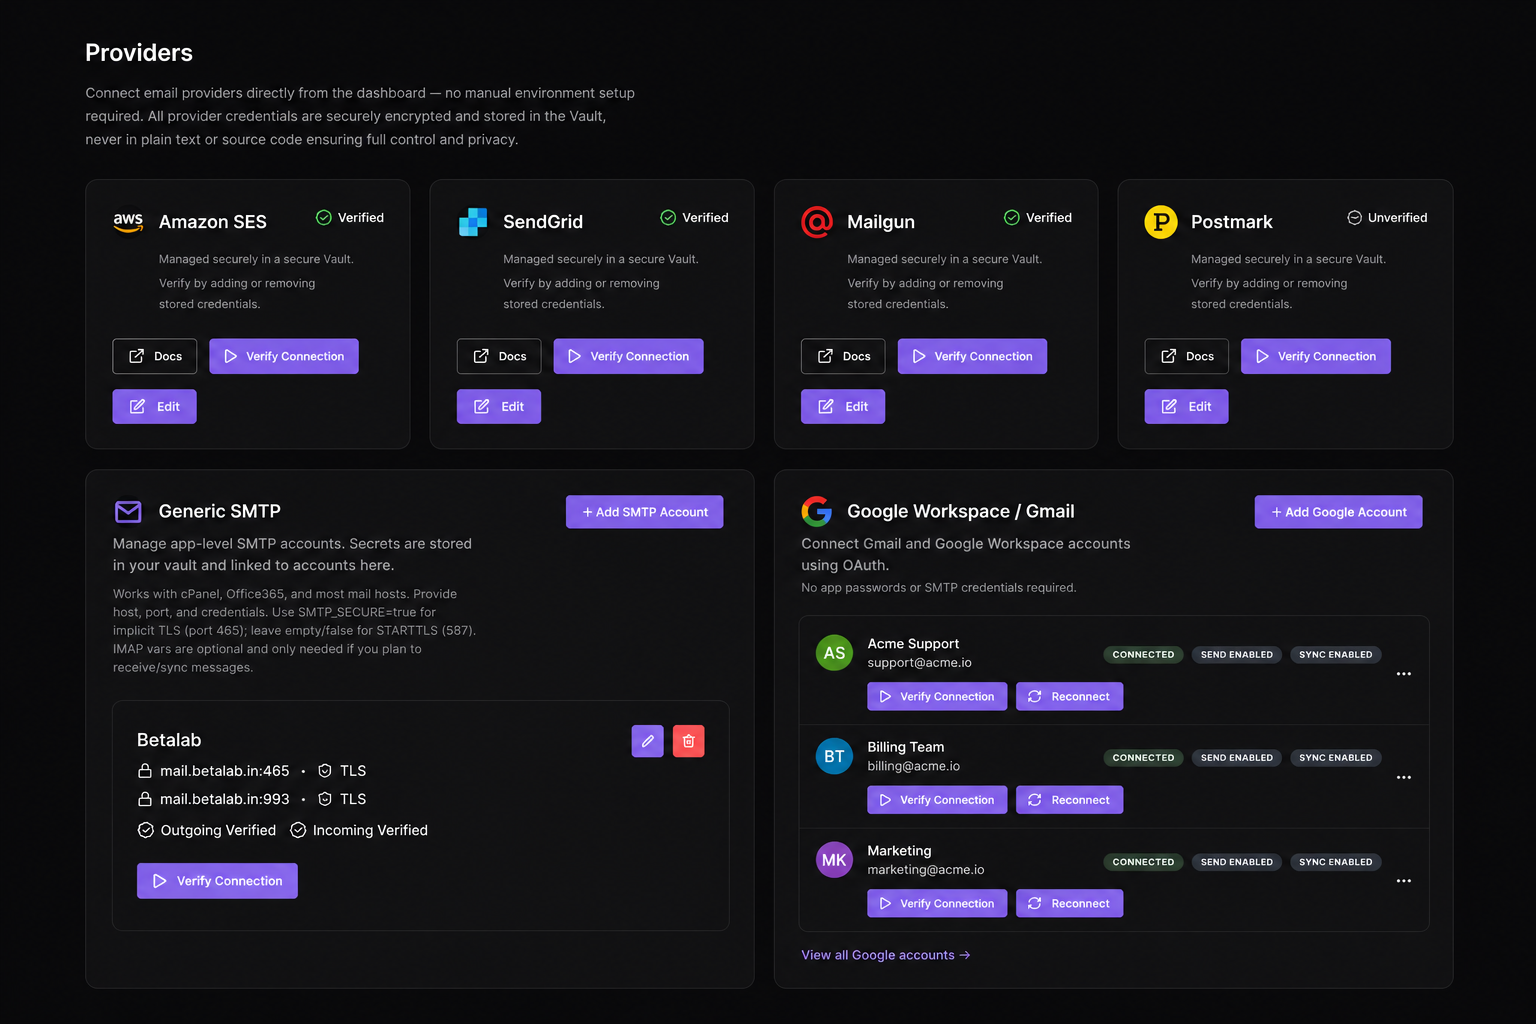
Task: Click the SendGrid logo icon
Action: tap(473, 222)
